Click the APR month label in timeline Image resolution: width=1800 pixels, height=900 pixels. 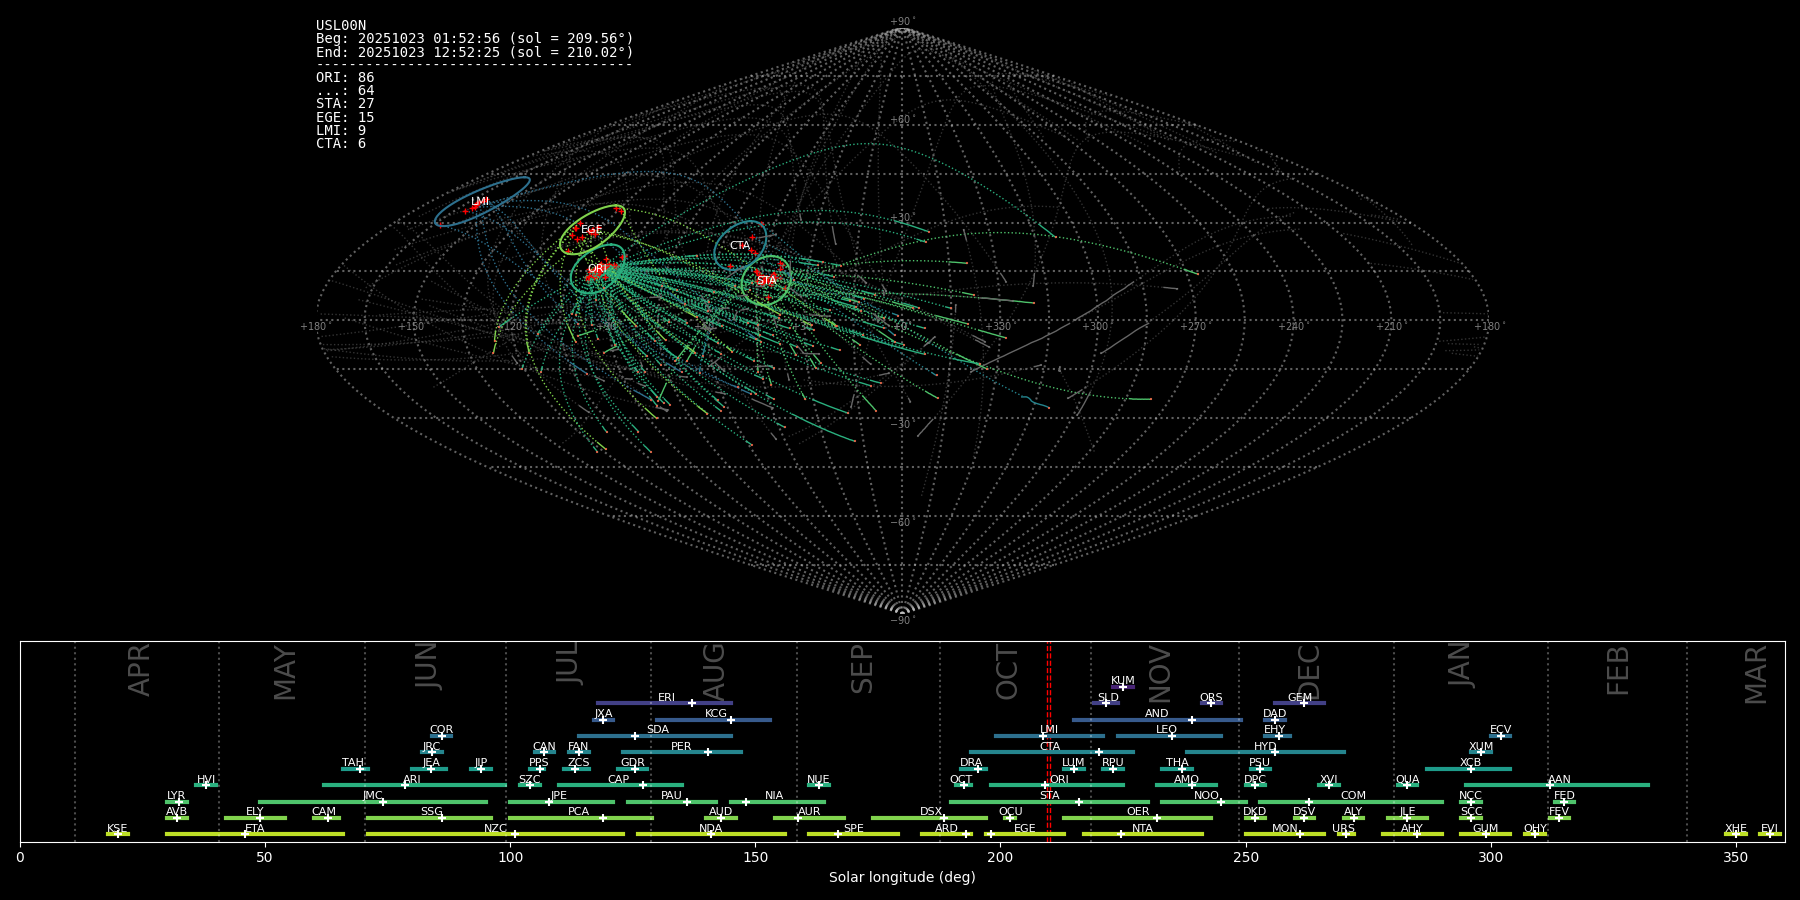(x=139, y=670)
